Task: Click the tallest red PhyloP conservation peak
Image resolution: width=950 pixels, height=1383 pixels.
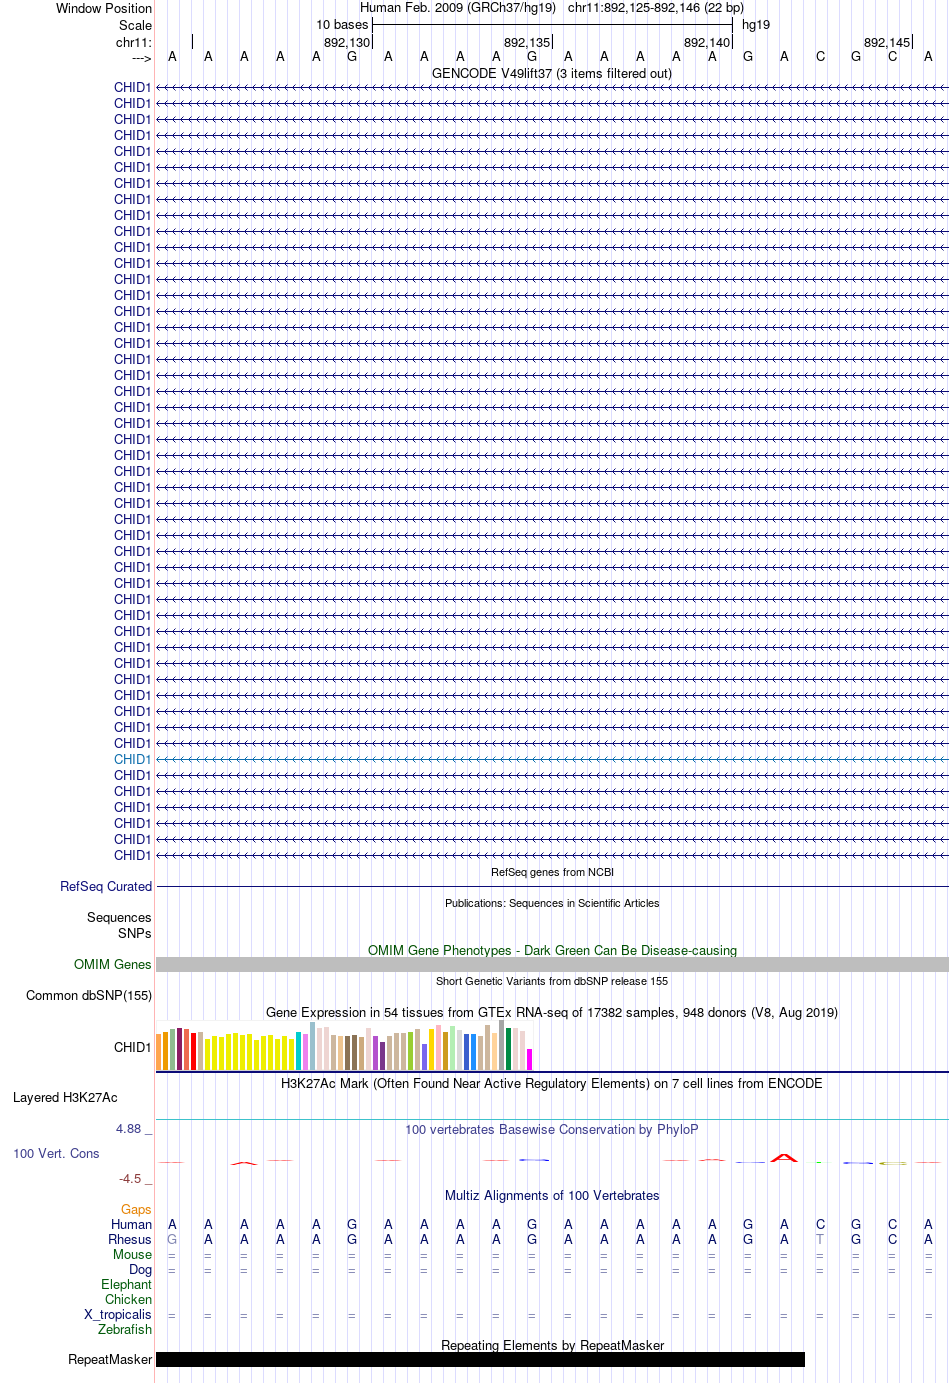Action: (784, 1158)
